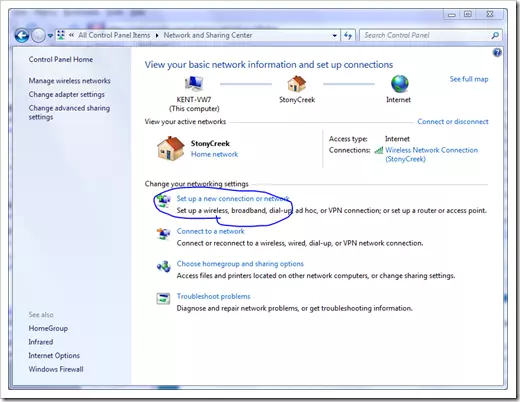The image size is (520, 402).
Task: Go to Control Panel Home
Action: [x=61, y=59]
